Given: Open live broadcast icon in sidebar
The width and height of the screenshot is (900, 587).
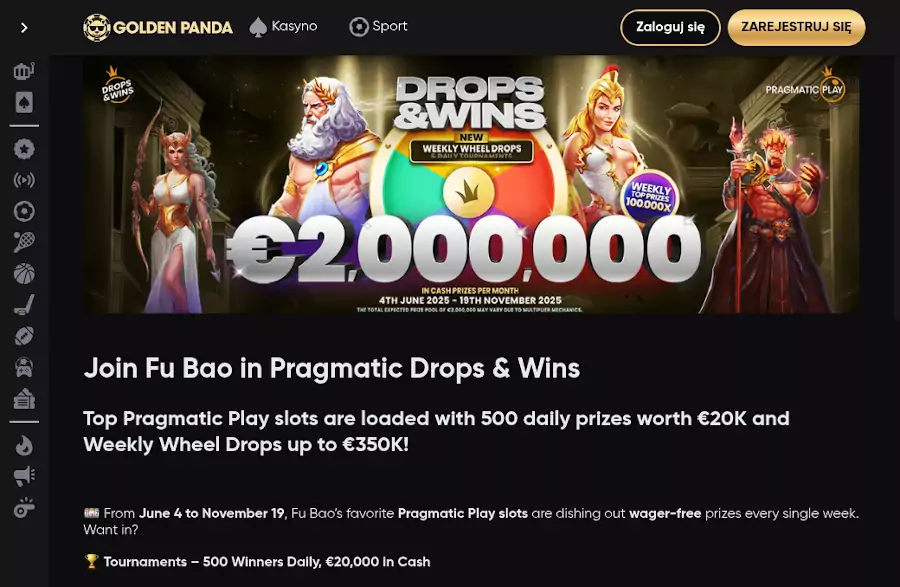Looking at the screenshot, I should pos(24,180).
